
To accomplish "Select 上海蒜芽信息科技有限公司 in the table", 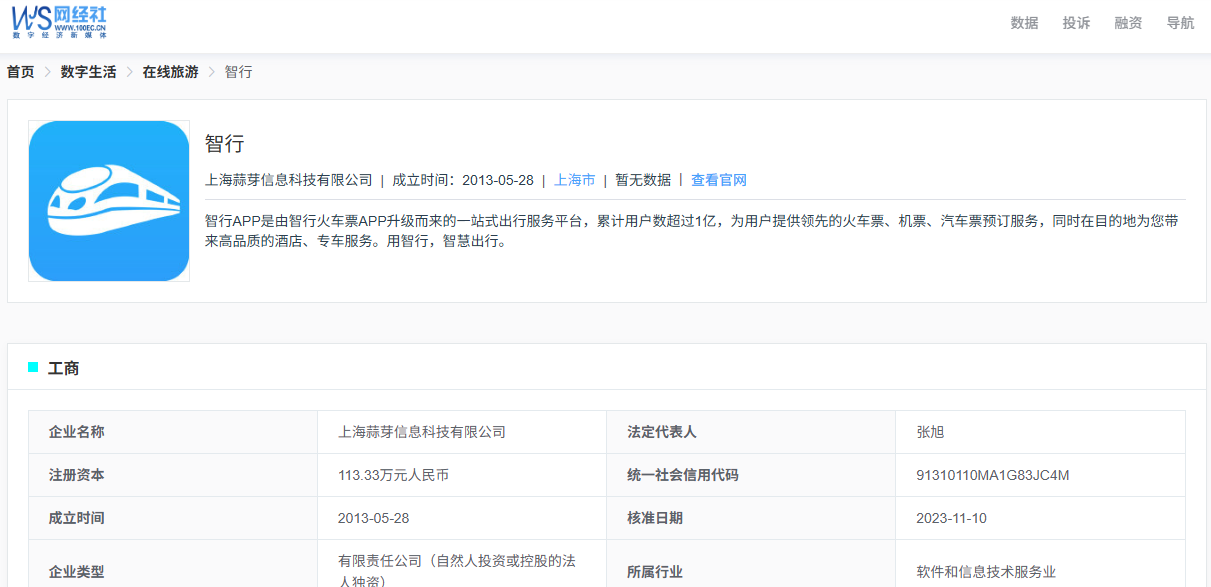I will [422, 432].
